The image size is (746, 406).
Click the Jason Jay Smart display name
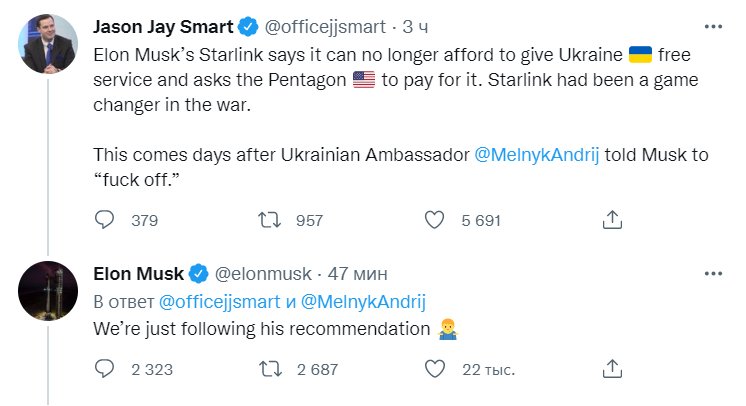(158, 26)
